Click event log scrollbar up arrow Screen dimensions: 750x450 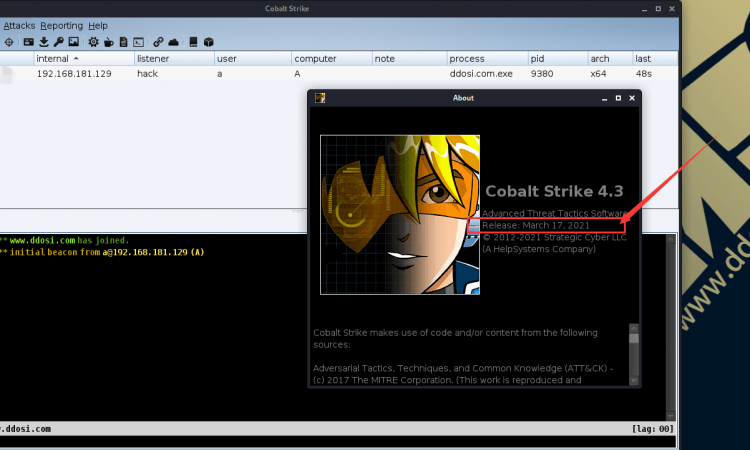pos(671,240)
